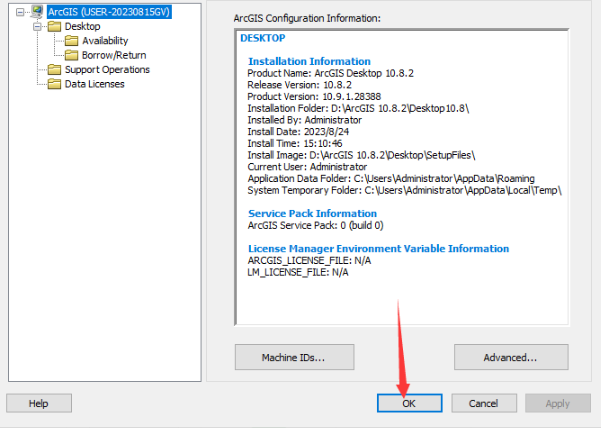Image resolution: width=601 pixels, height=428 pixels.
Task: Click the ArcGIS Configuration Information label
Action: tap(307, 18)
